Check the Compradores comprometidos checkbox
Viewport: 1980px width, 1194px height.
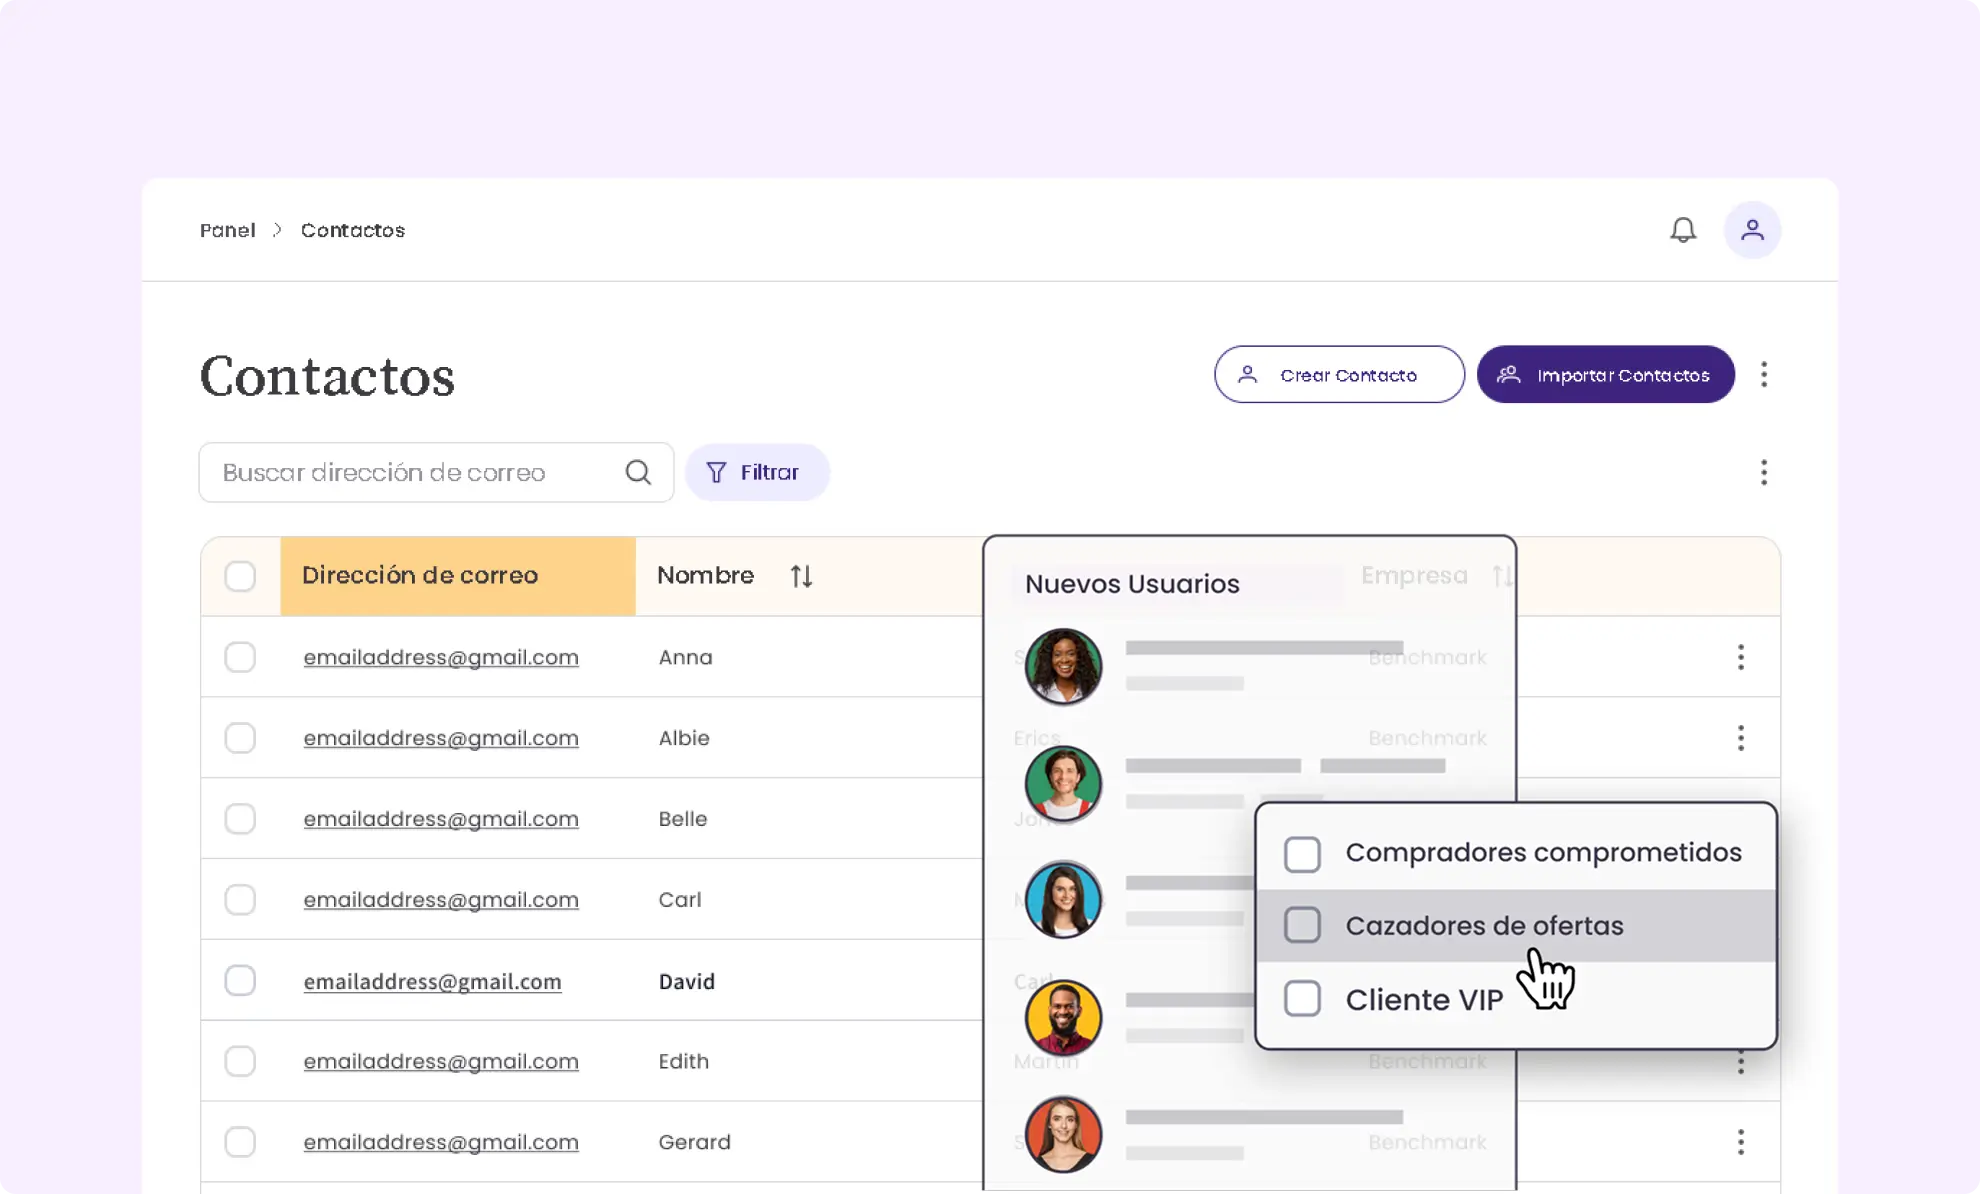[x=1302, y=853]
